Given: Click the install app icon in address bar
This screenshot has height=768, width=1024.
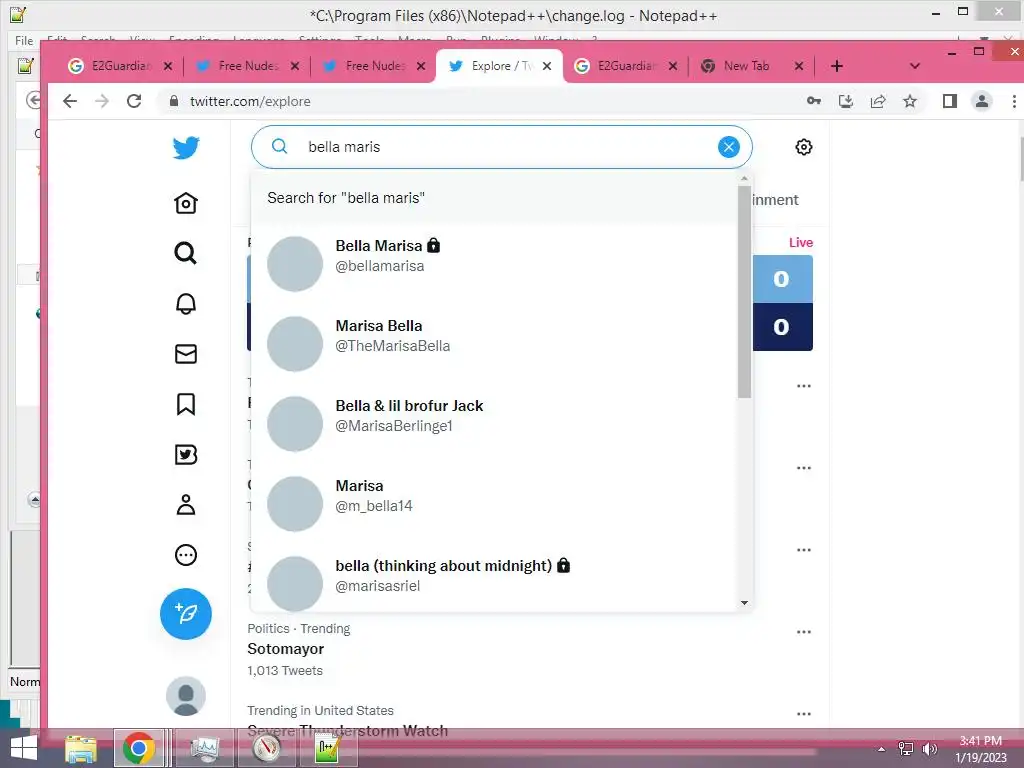Looking at the screenshot, I should 846,101.
